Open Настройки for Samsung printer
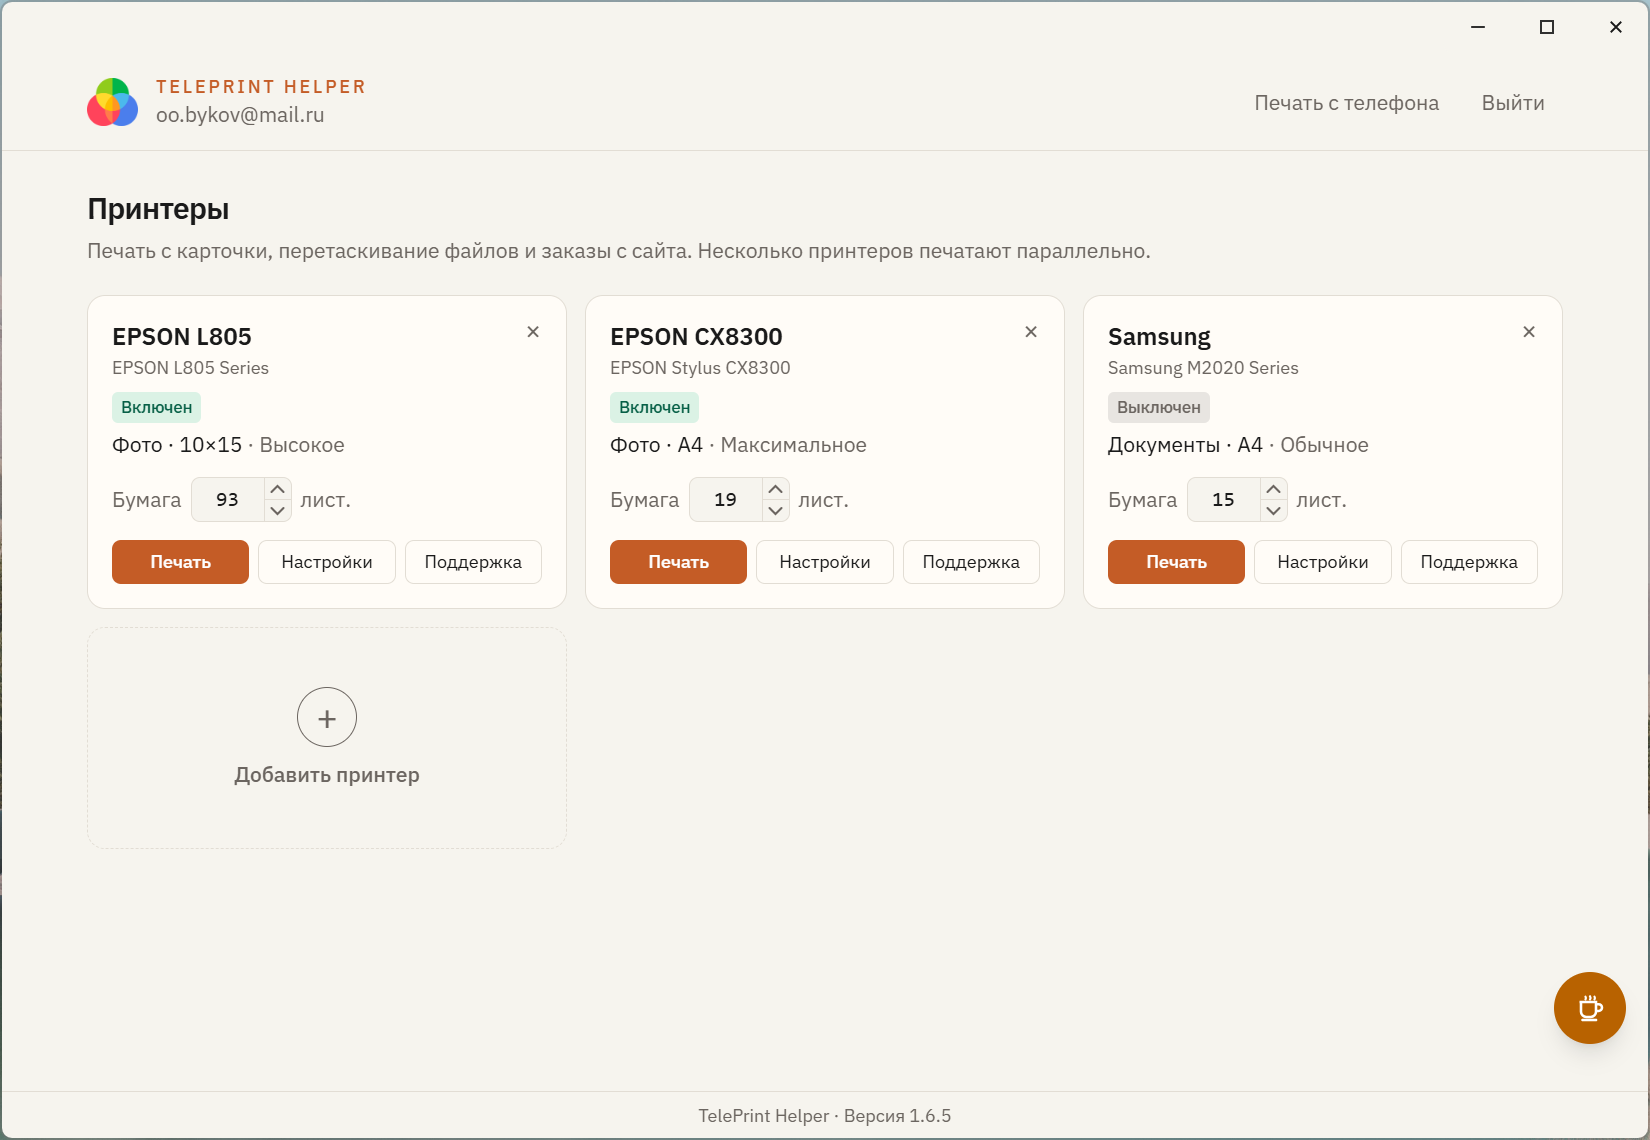The image size is (1650, 1140). coord(1323,562)
